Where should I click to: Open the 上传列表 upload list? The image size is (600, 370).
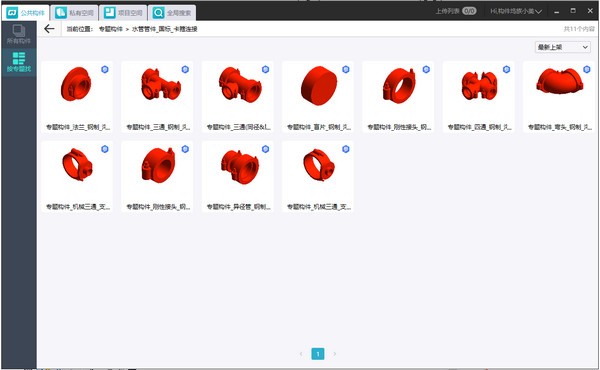456,11
